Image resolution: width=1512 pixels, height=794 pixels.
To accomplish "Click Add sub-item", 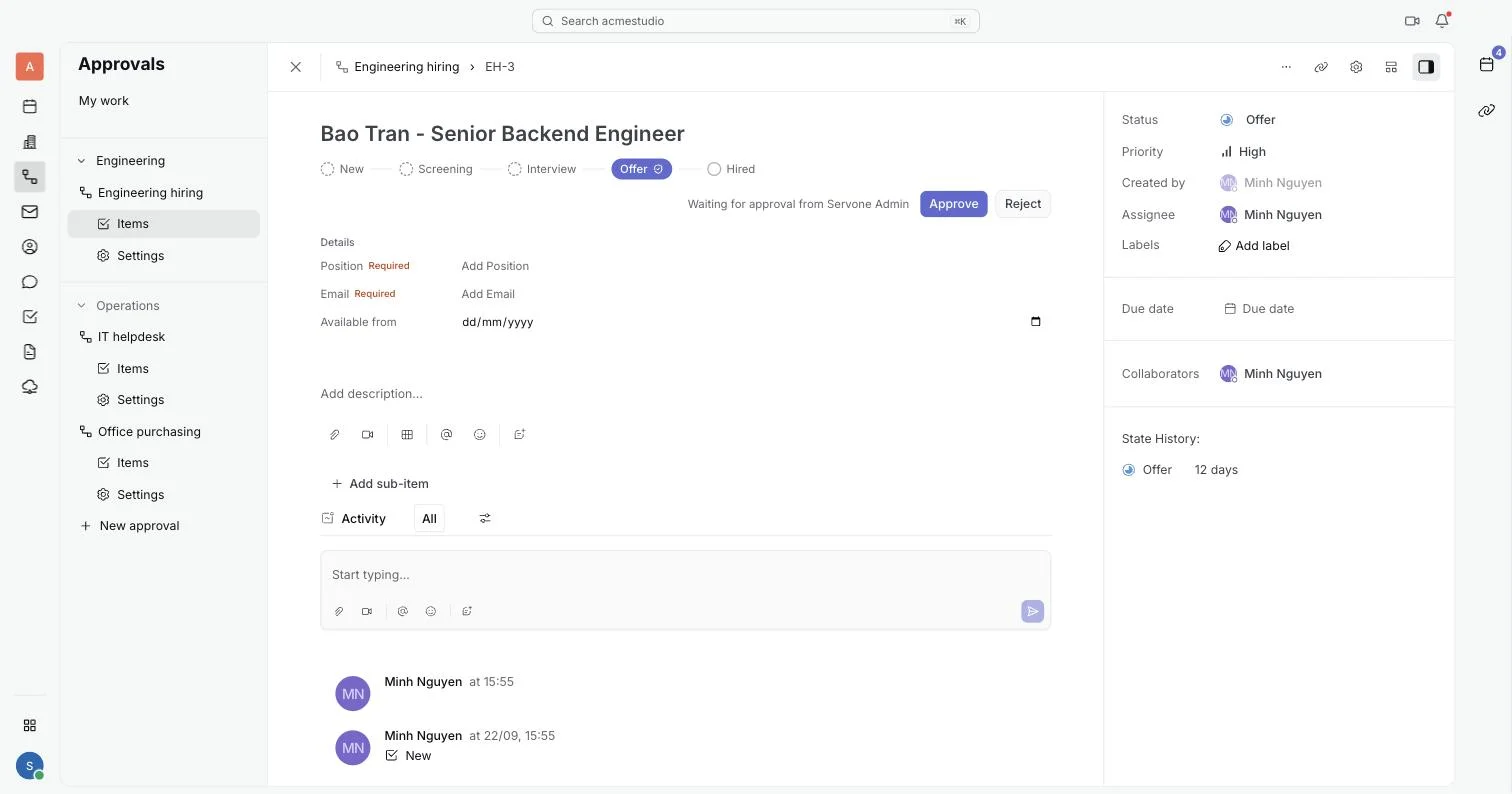I will point(380,484).
